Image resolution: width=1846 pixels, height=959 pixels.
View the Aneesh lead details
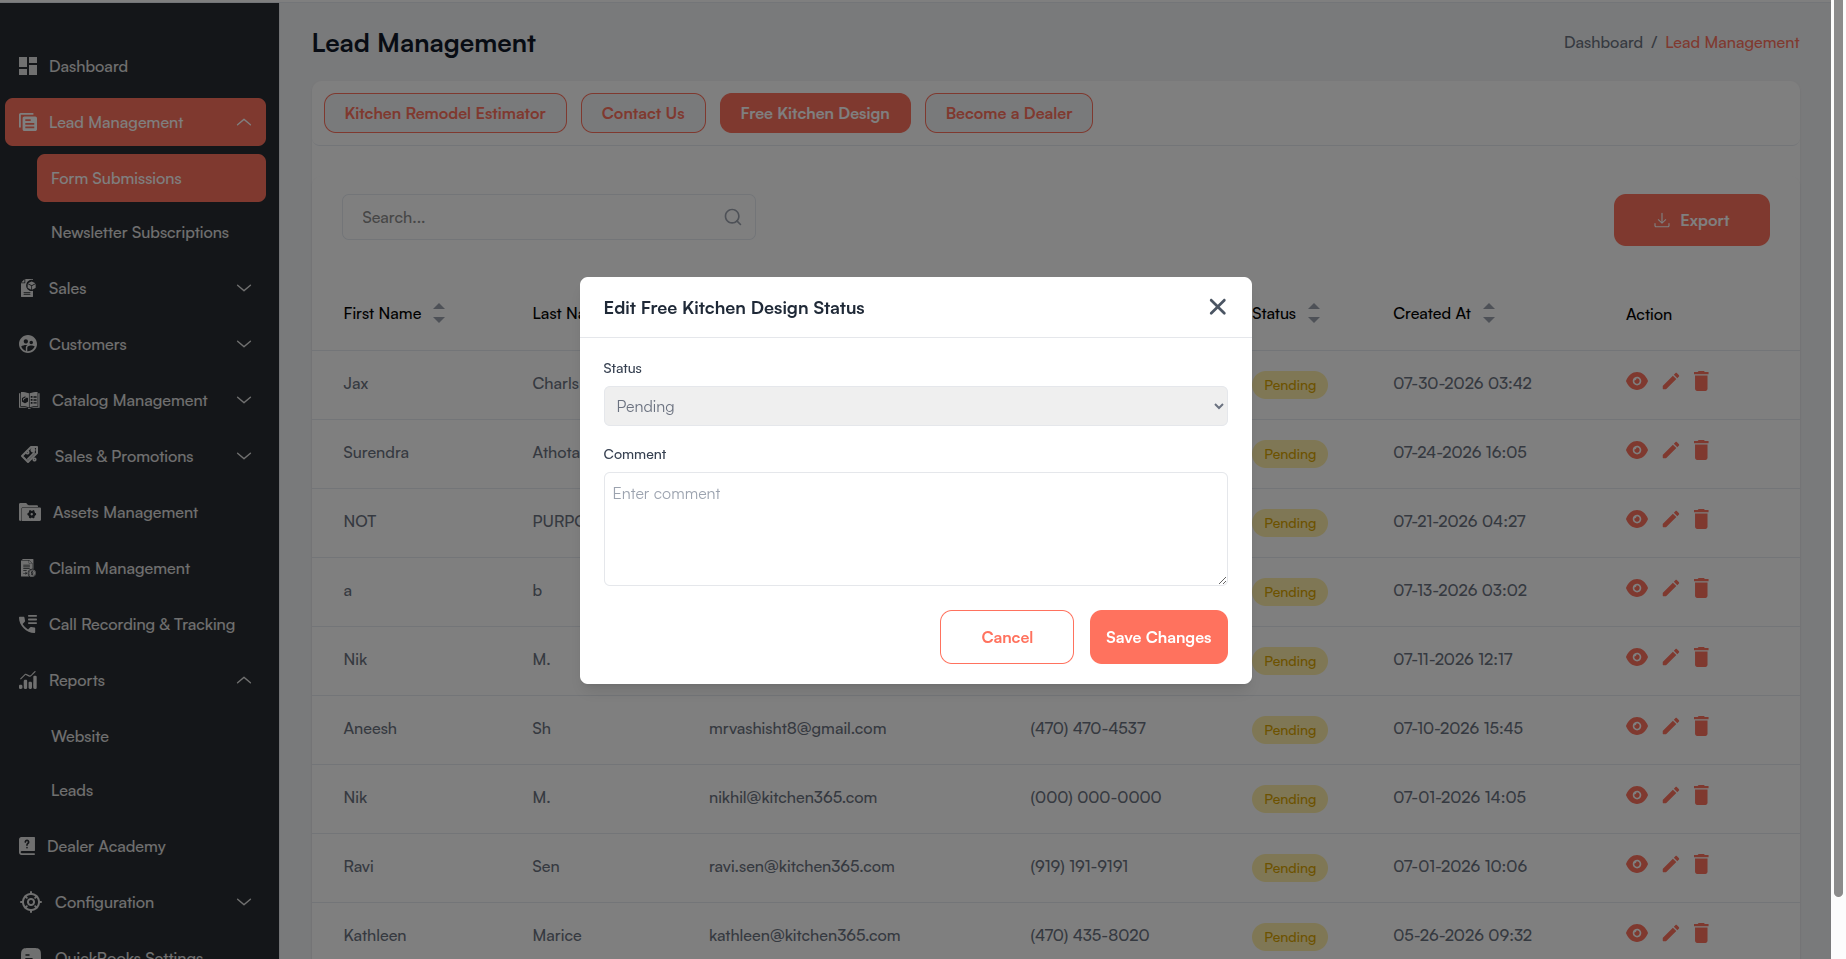click(1637, 726)
